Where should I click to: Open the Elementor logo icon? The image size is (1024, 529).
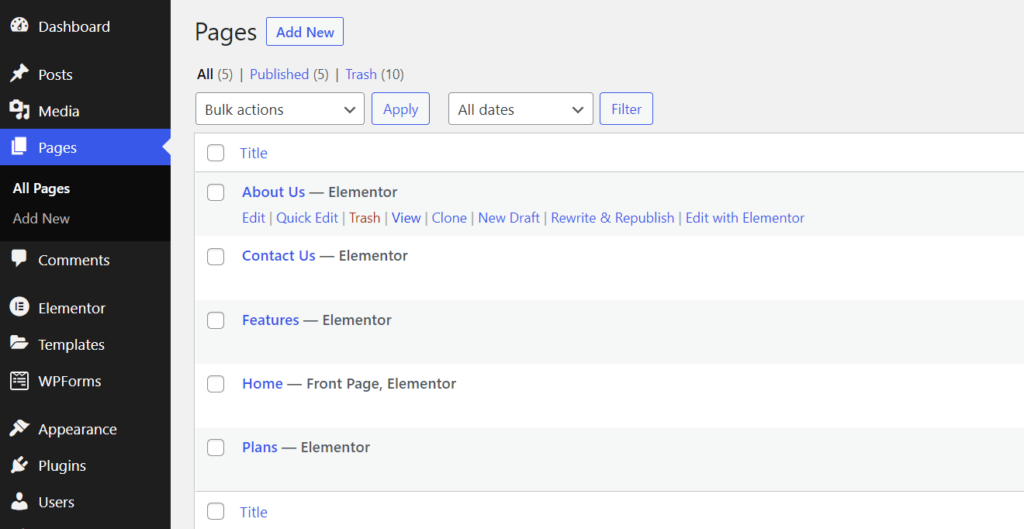(20, 307)
